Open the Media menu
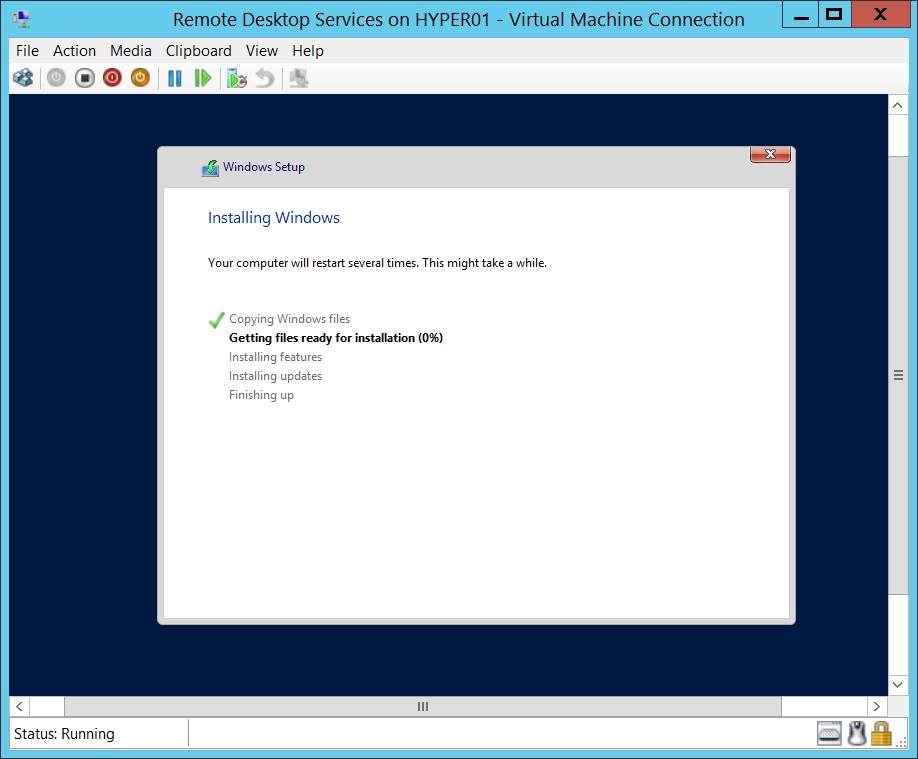The width and height of the screenshot is (918, 759). click(131, 51)
